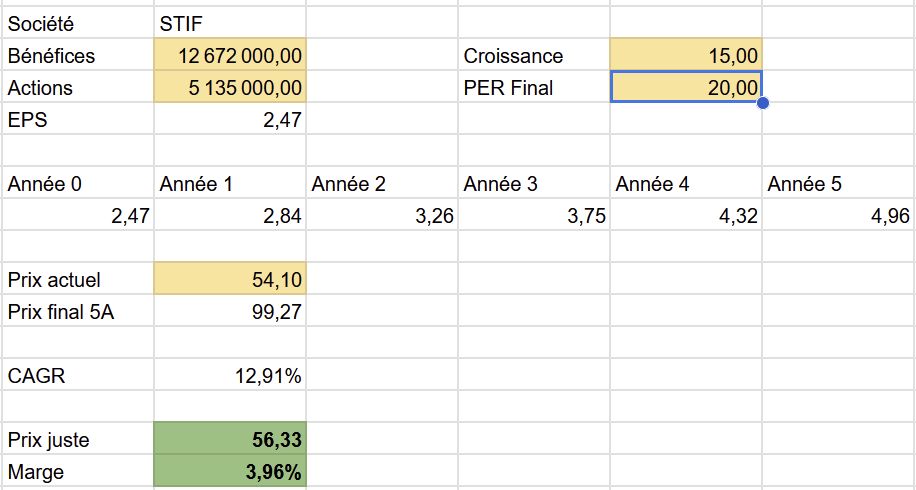The image size is (916, 490).
Task: Click the CAGR value cell 12,91%
Action: pyautogui.click(x=230, y=376)
